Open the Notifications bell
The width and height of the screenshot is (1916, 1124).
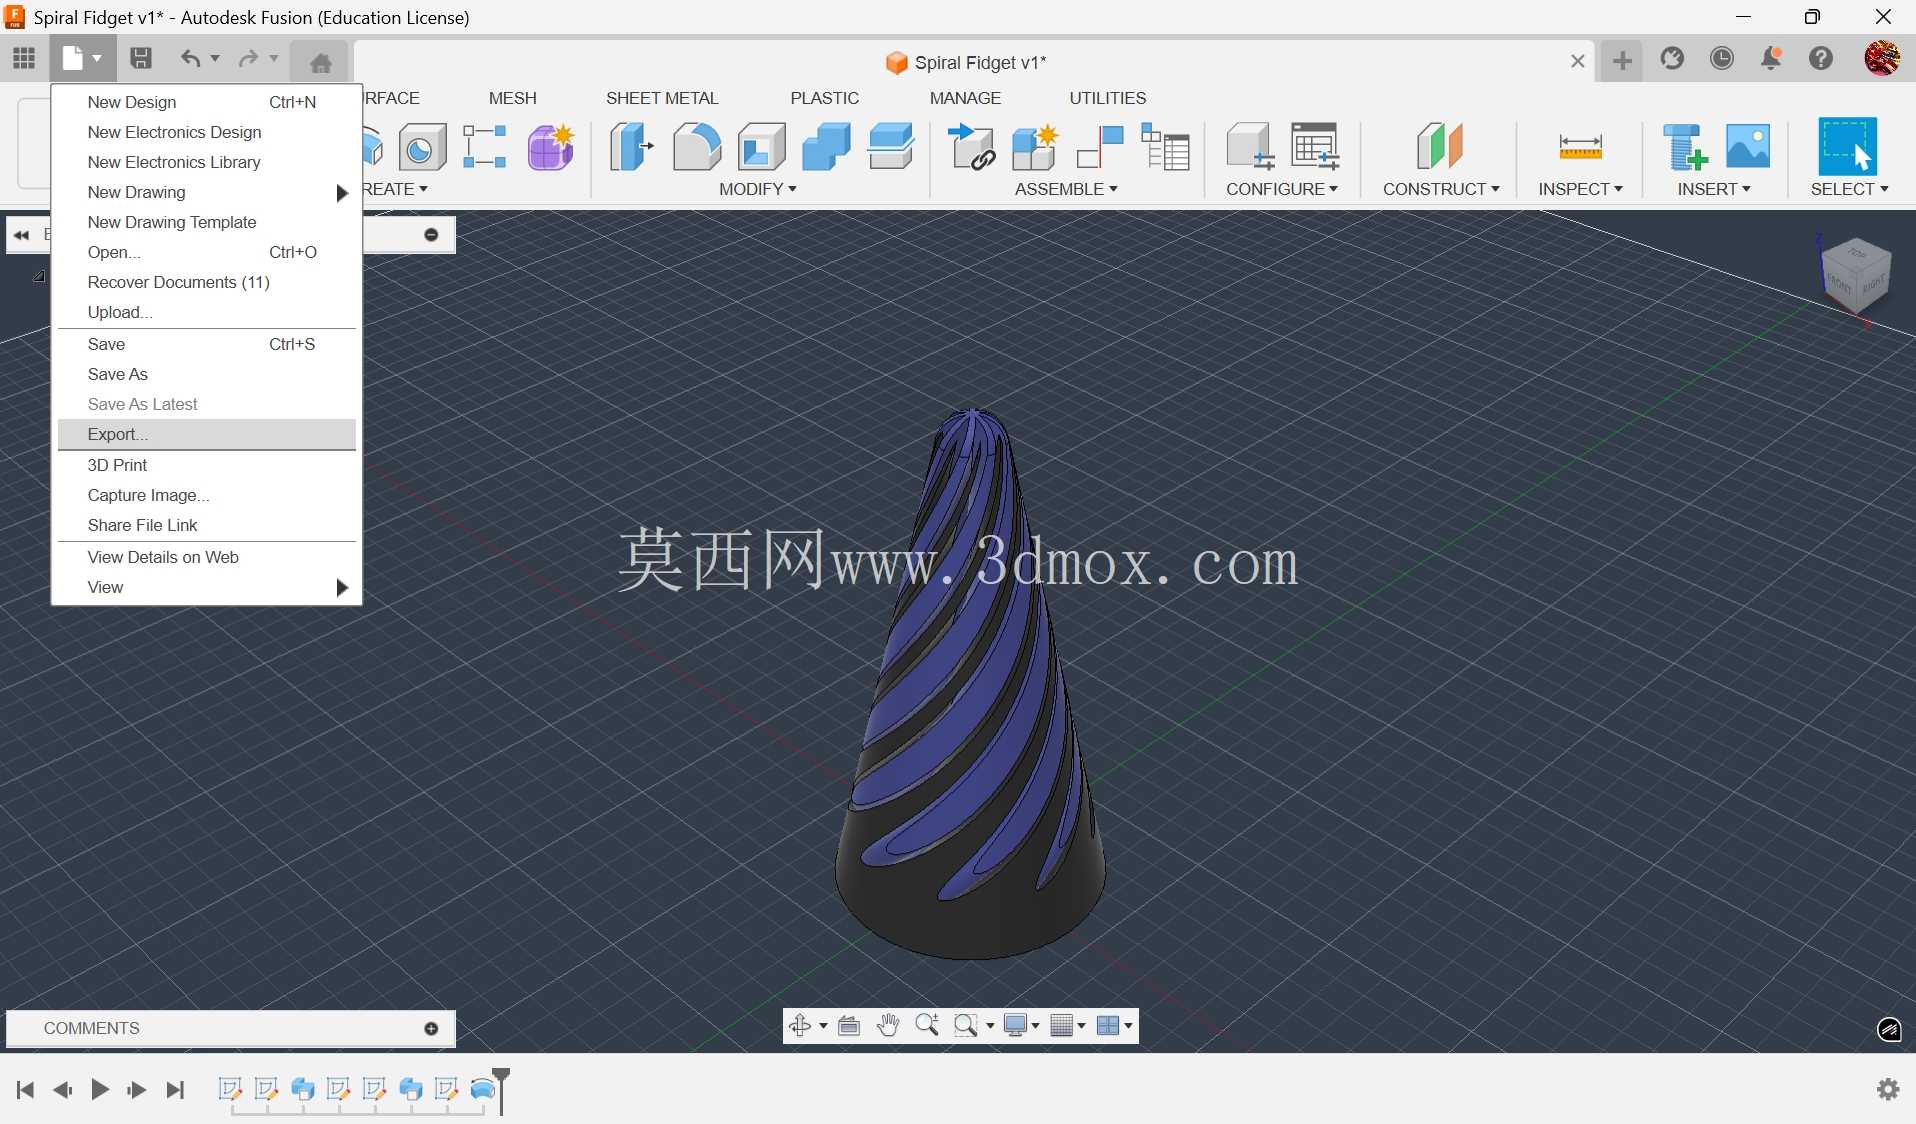click(1771, 59)
